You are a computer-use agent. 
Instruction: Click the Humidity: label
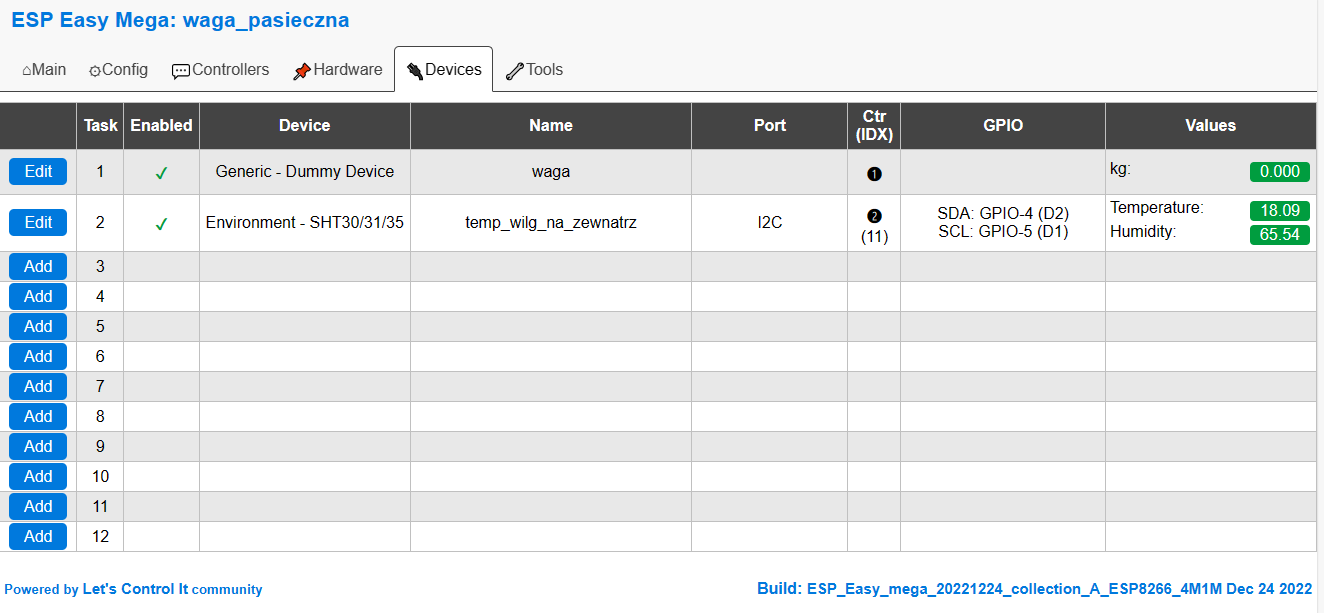pyautogui.click(x=1143, y=232)
